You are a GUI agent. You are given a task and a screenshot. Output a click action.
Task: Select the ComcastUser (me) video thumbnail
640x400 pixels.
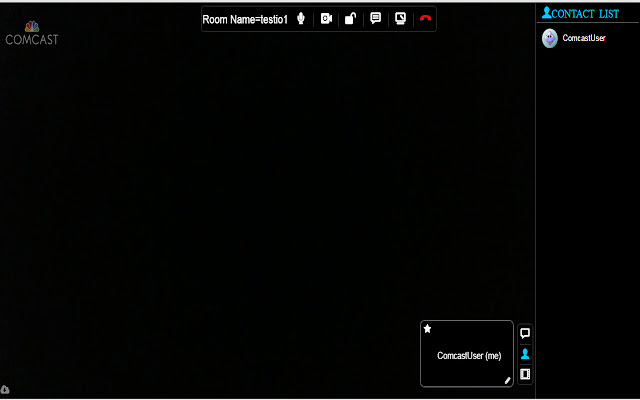tap(467, 353)
